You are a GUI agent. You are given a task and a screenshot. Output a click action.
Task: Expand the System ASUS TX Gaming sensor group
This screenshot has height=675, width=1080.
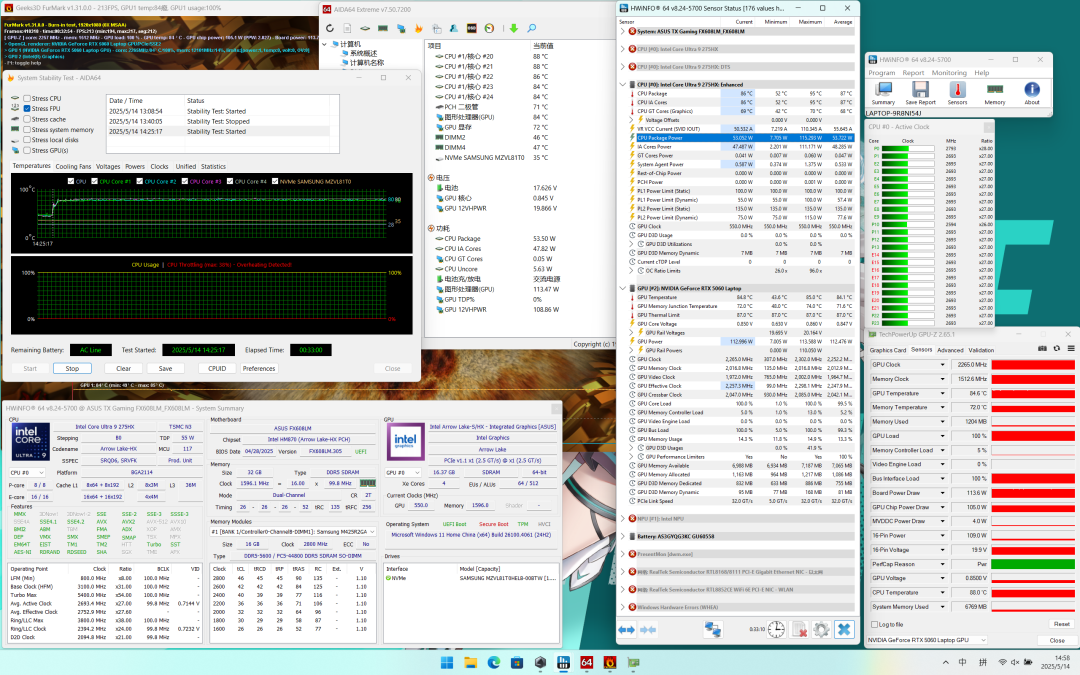click(x=623, y=32)
